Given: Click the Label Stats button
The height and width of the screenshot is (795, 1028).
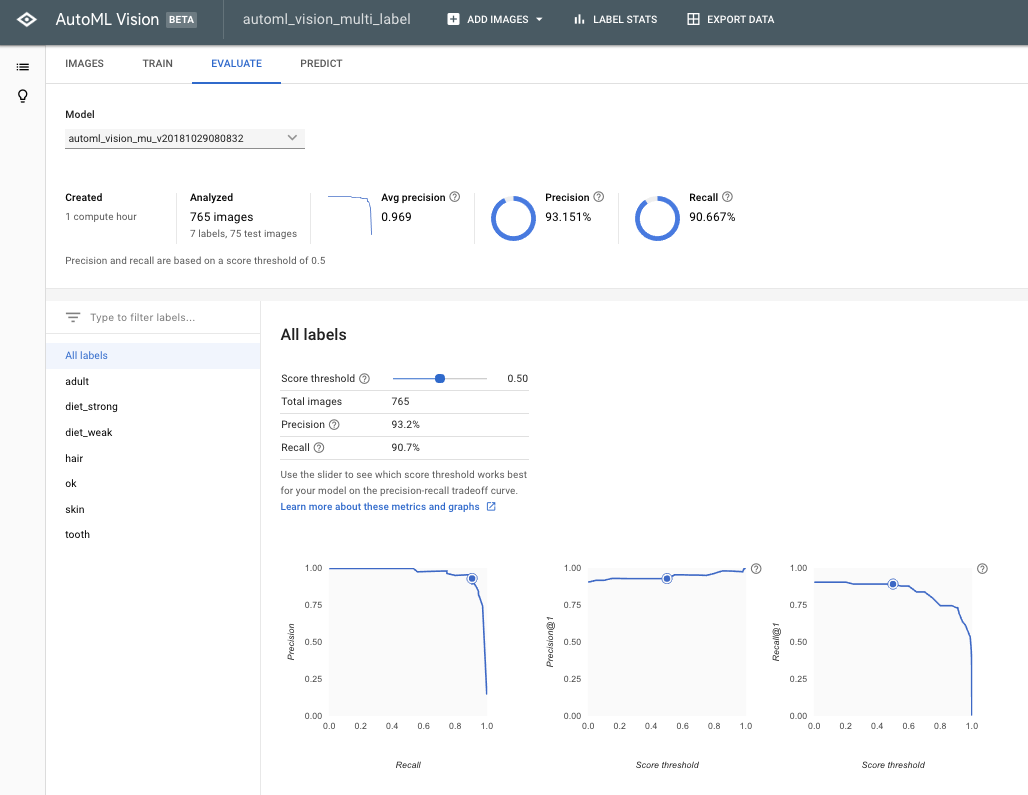Looking at the screenshot, I should pos(615,19).
